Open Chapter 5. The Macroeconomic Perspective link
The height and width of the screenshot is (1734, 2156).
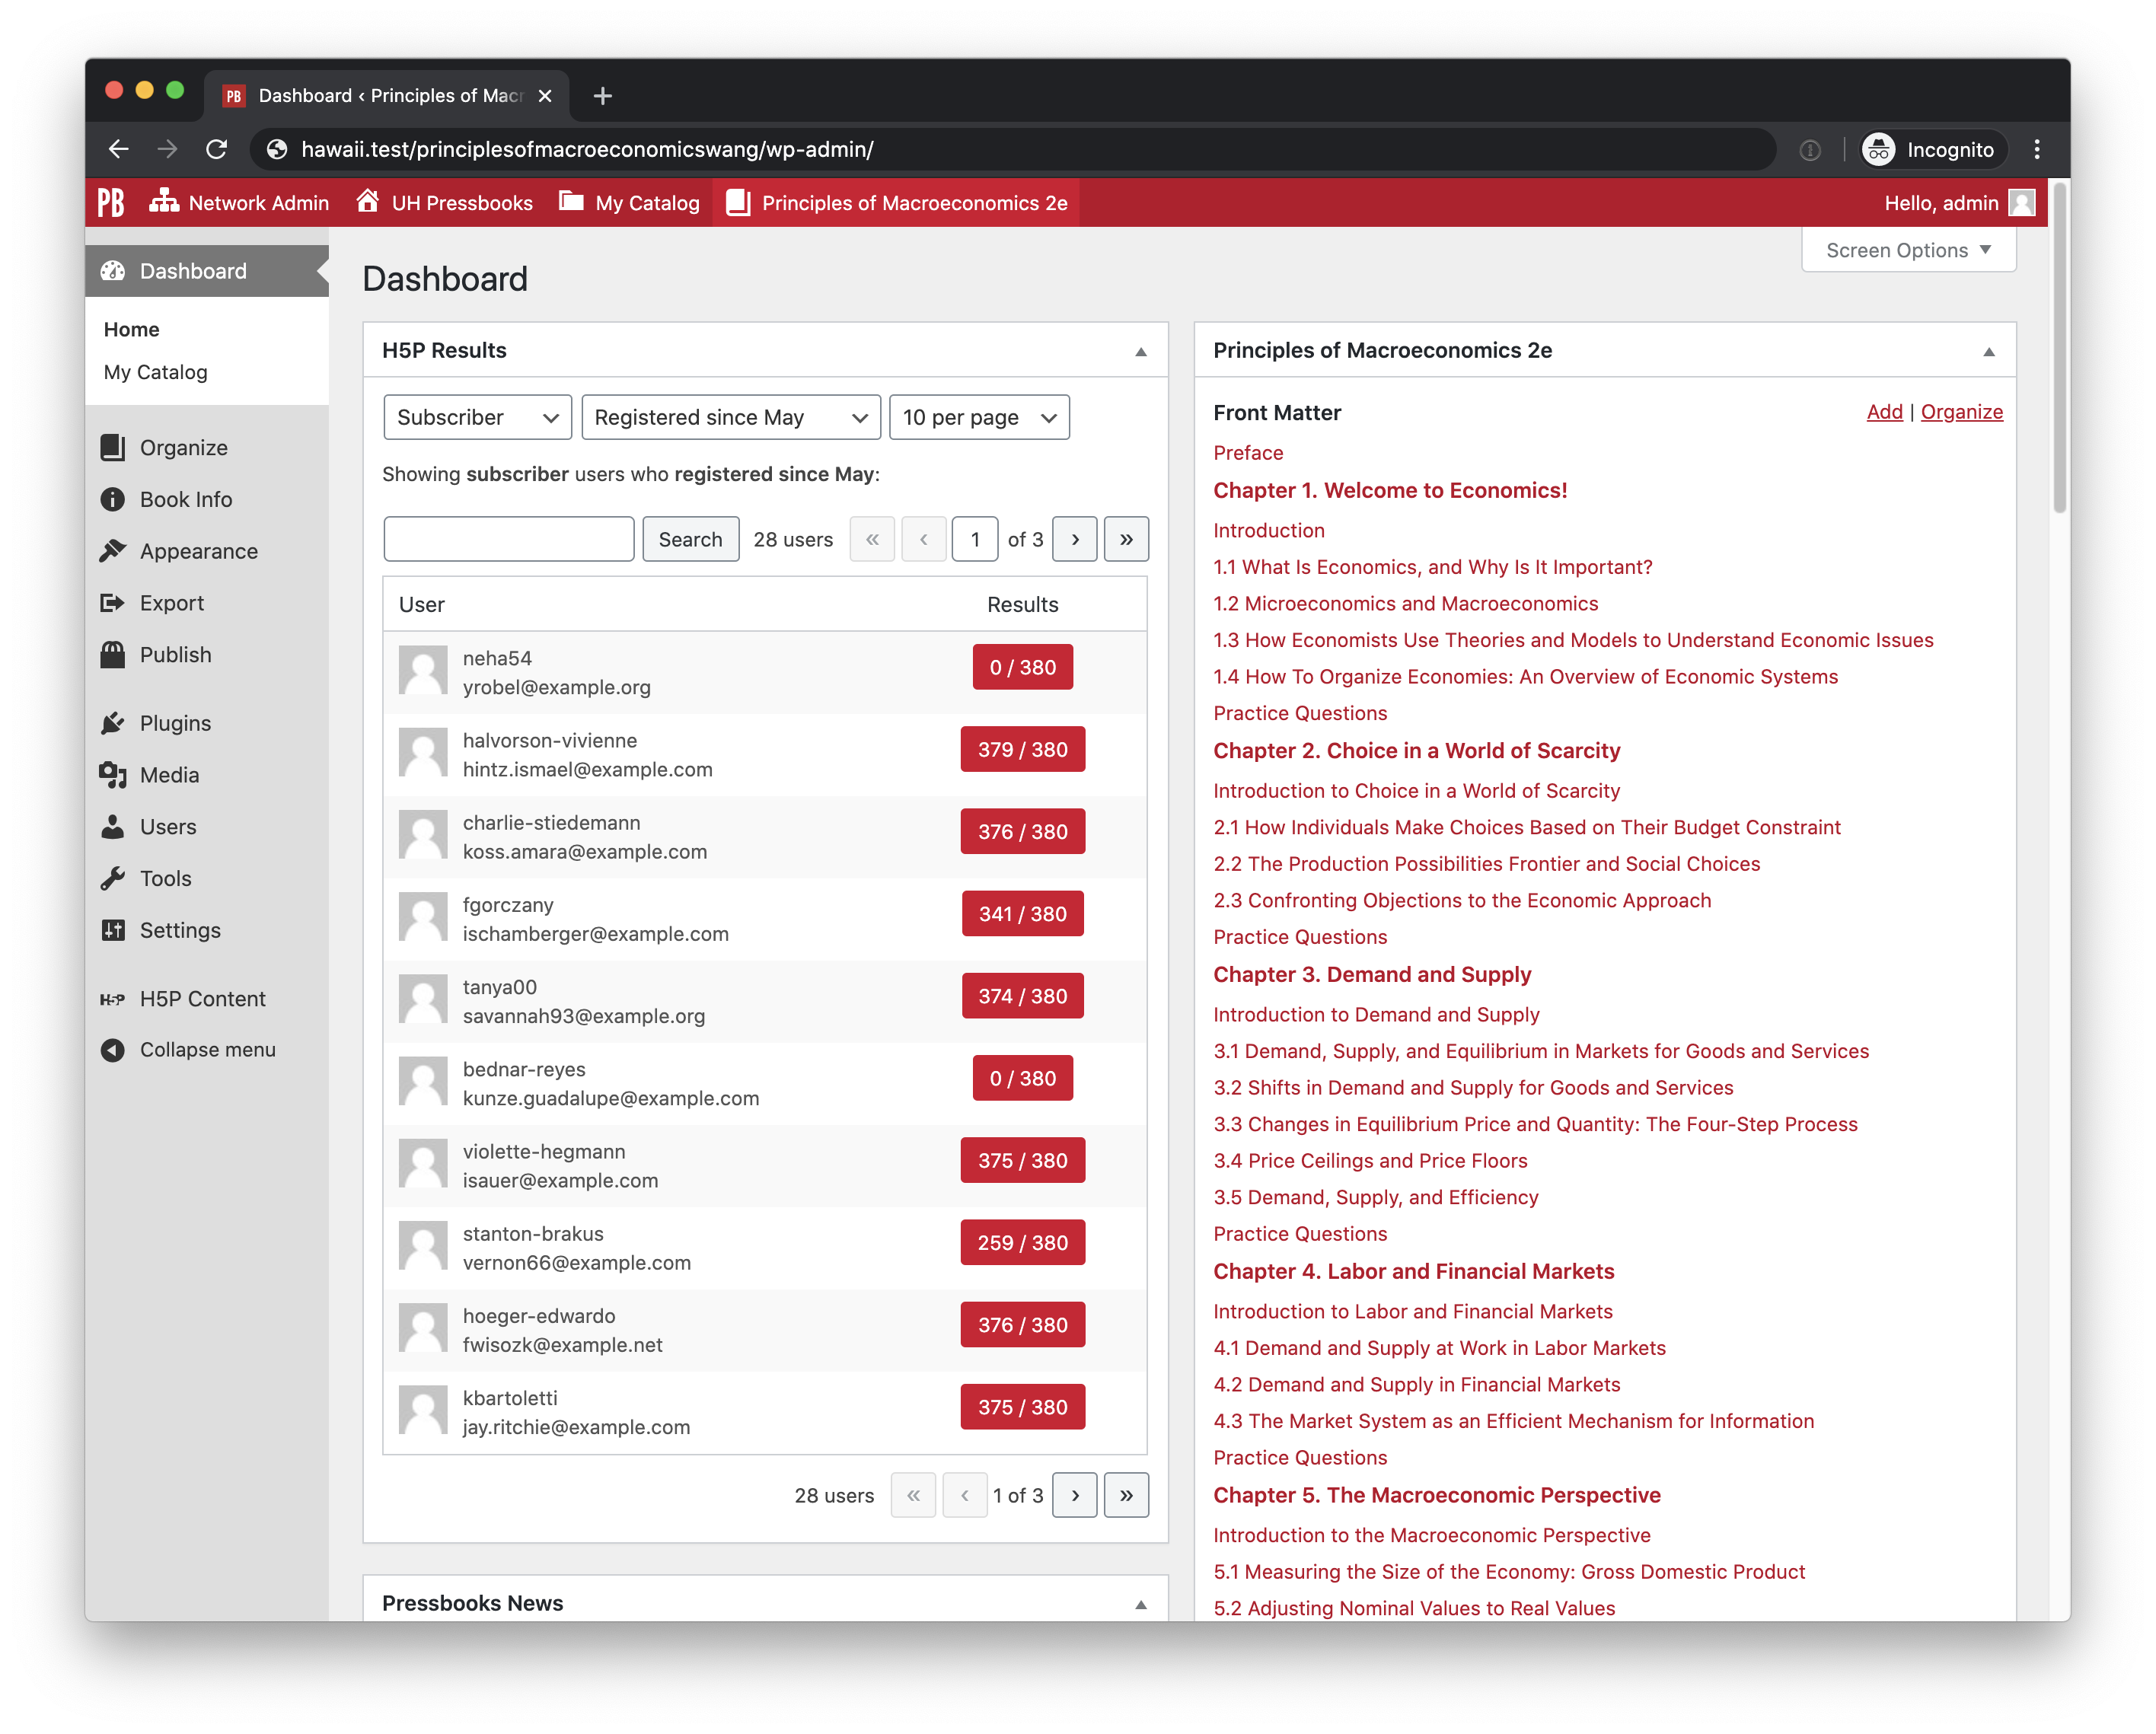click(1437, 1496)
